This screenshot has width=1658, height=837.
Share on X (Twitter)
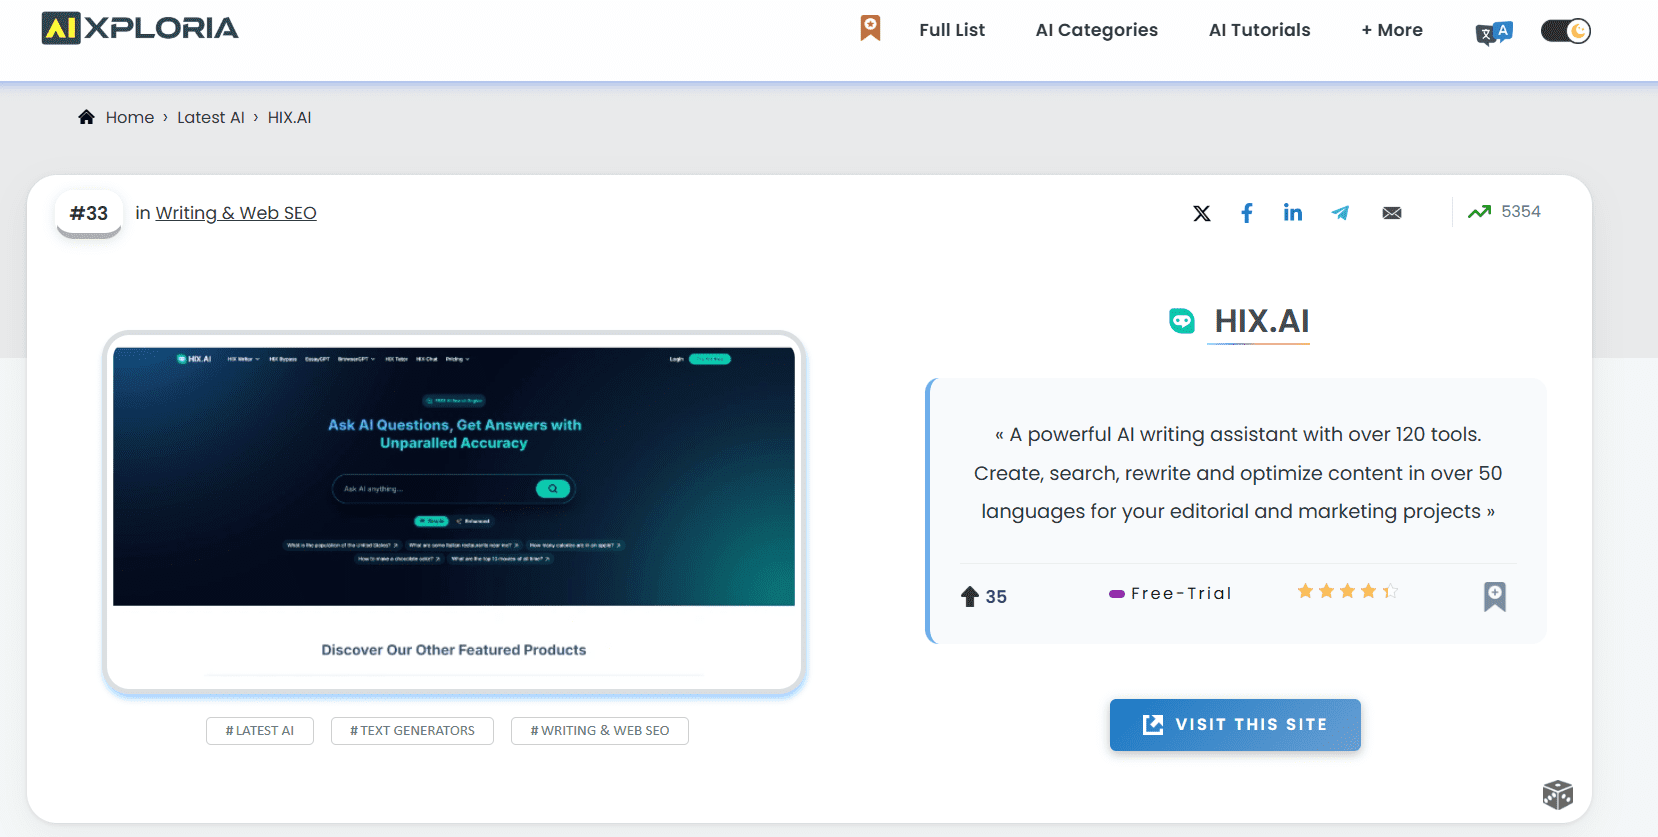pos(1202,213)
